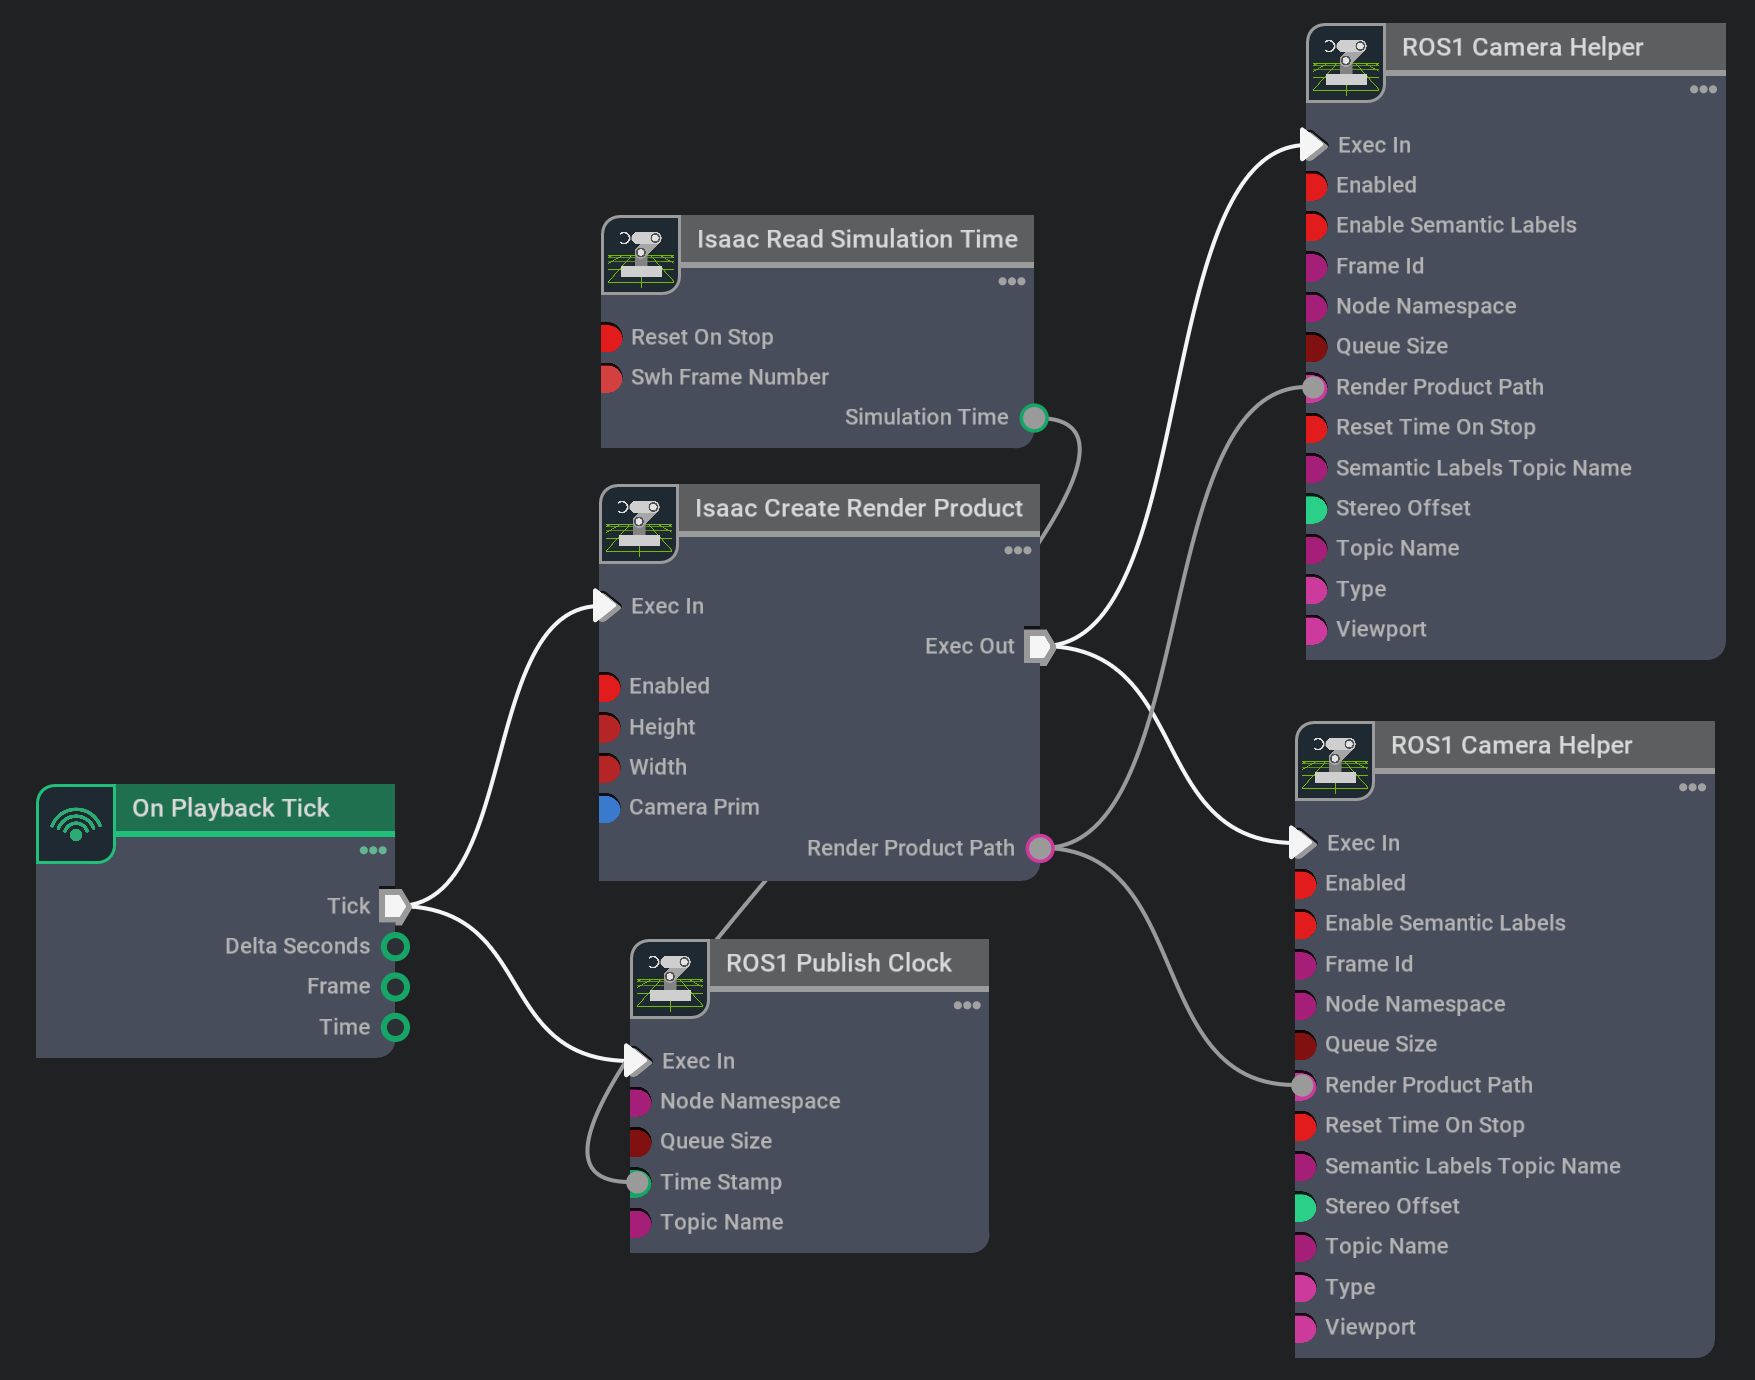The image size is (1755, 1380).
Task: Select the ROS1 Publish Clock title bar
Action: click(849, 964)
